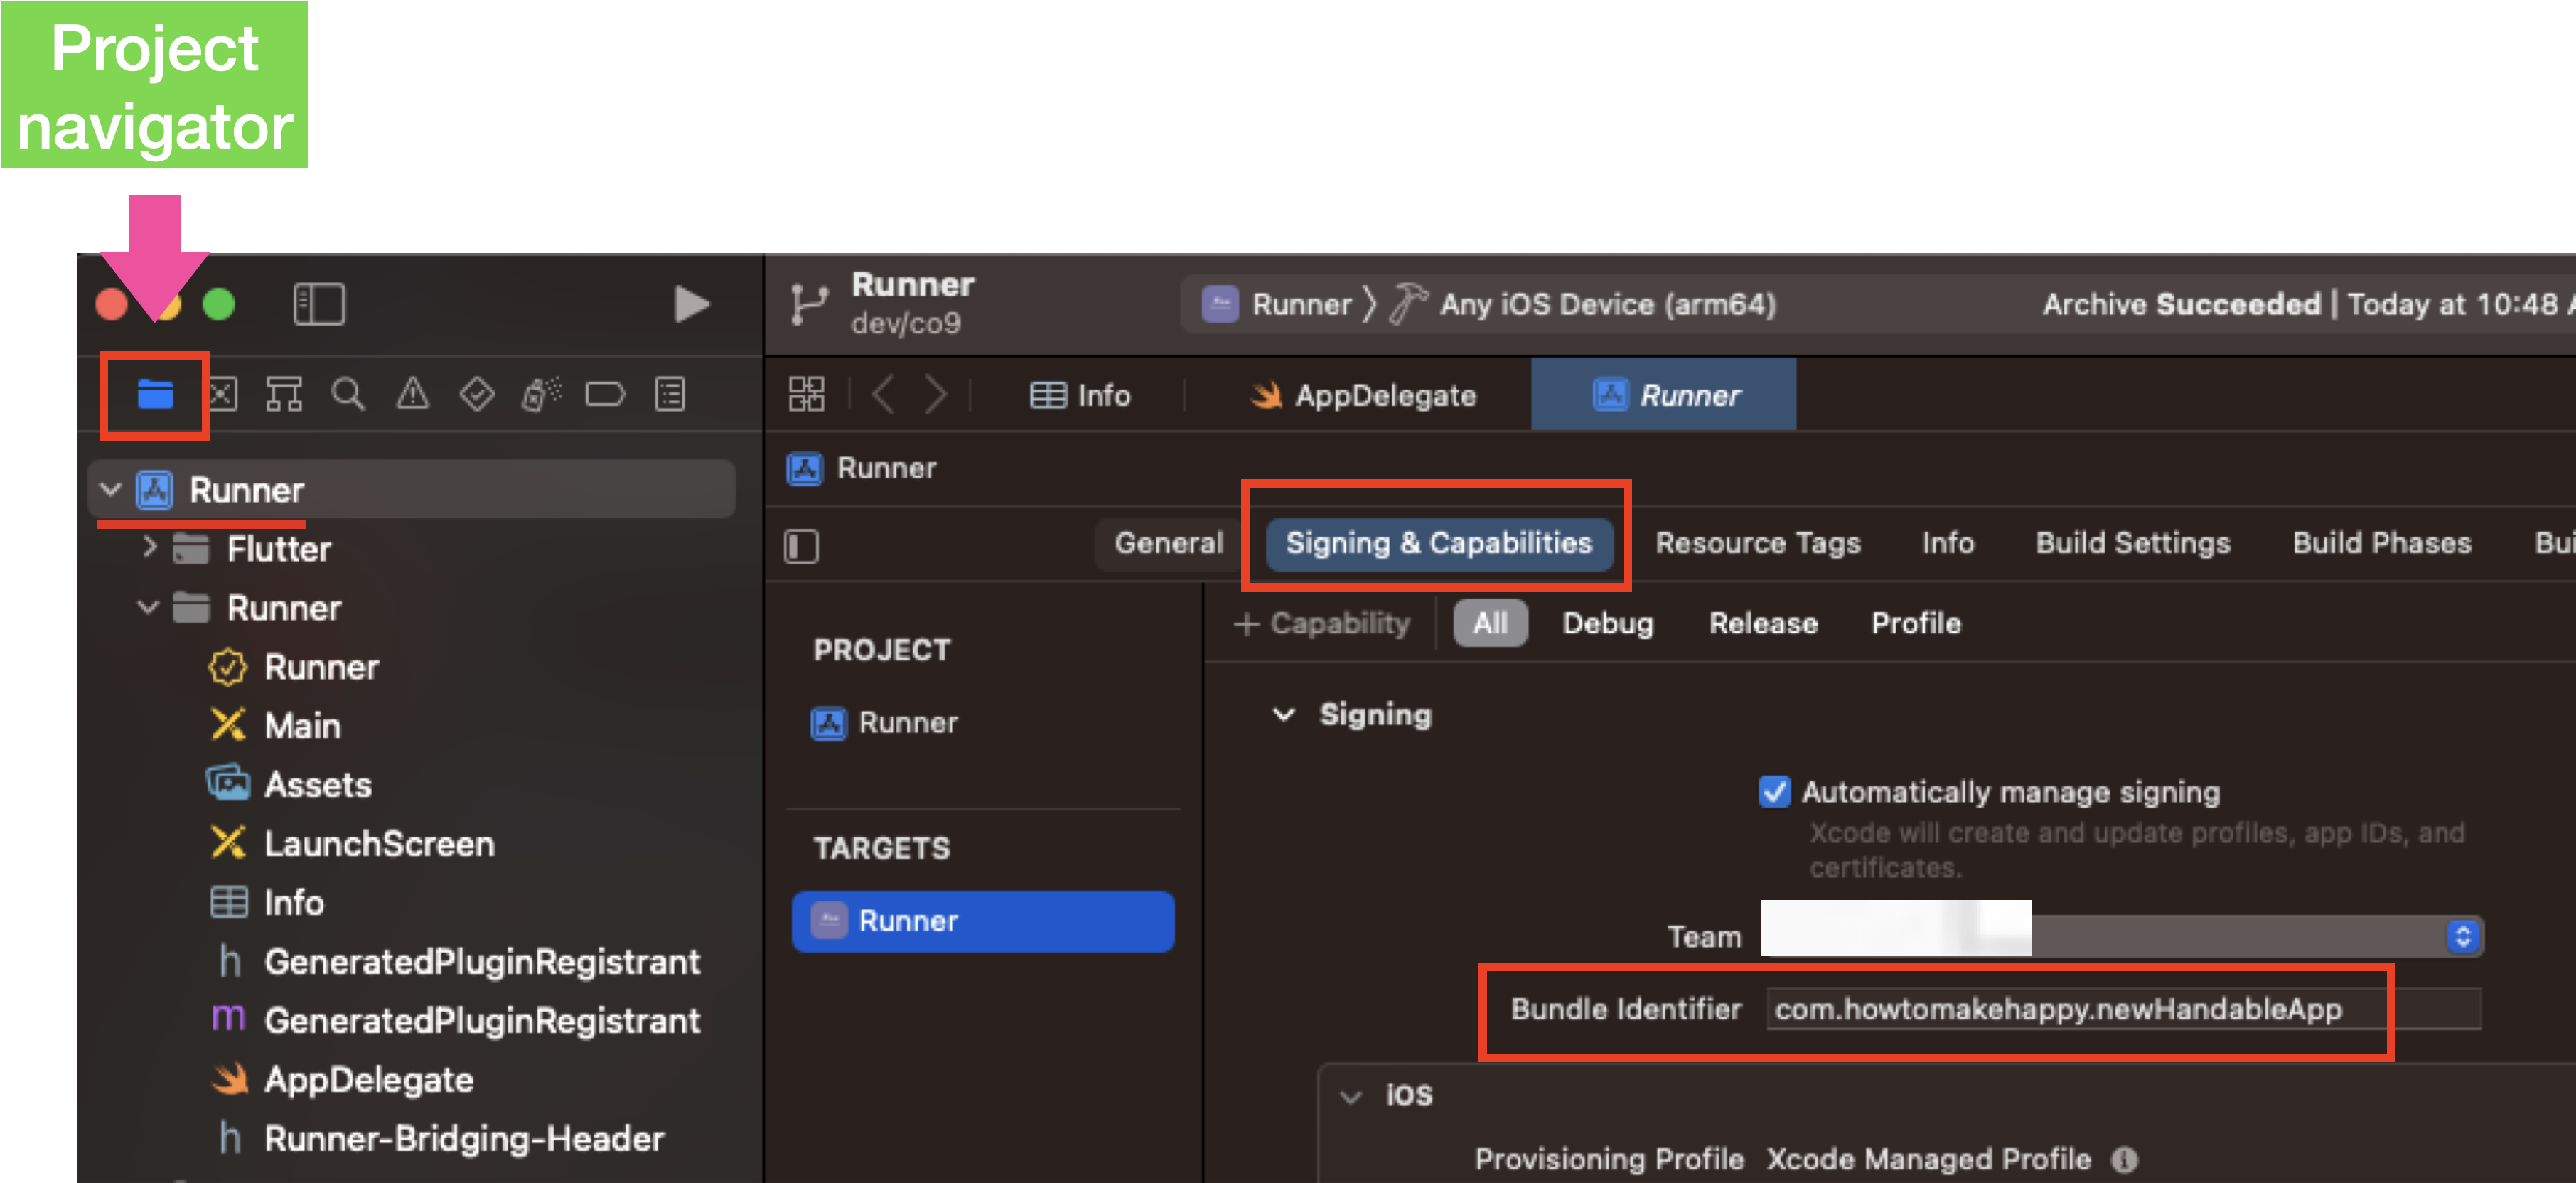The height and width of the screenshot is (1183, 2576).
Task: Open the Breakpoint navigator icon
Action: pos(605,394)
